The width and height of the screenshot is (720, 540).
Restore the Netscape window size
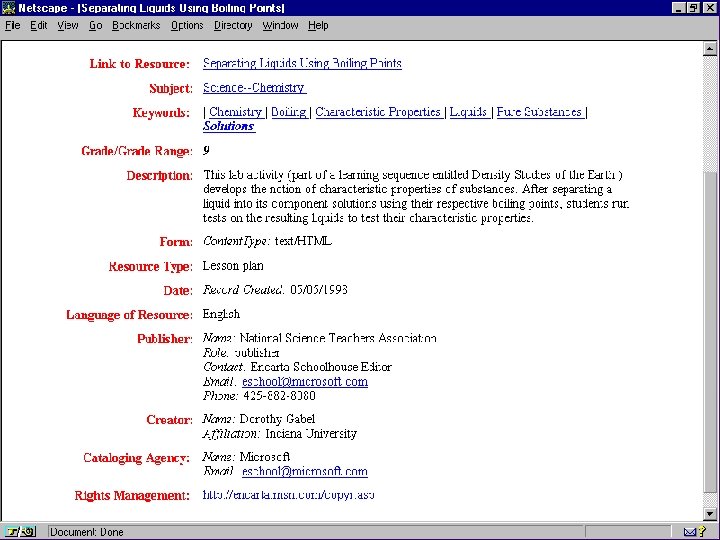click(693, 8)
